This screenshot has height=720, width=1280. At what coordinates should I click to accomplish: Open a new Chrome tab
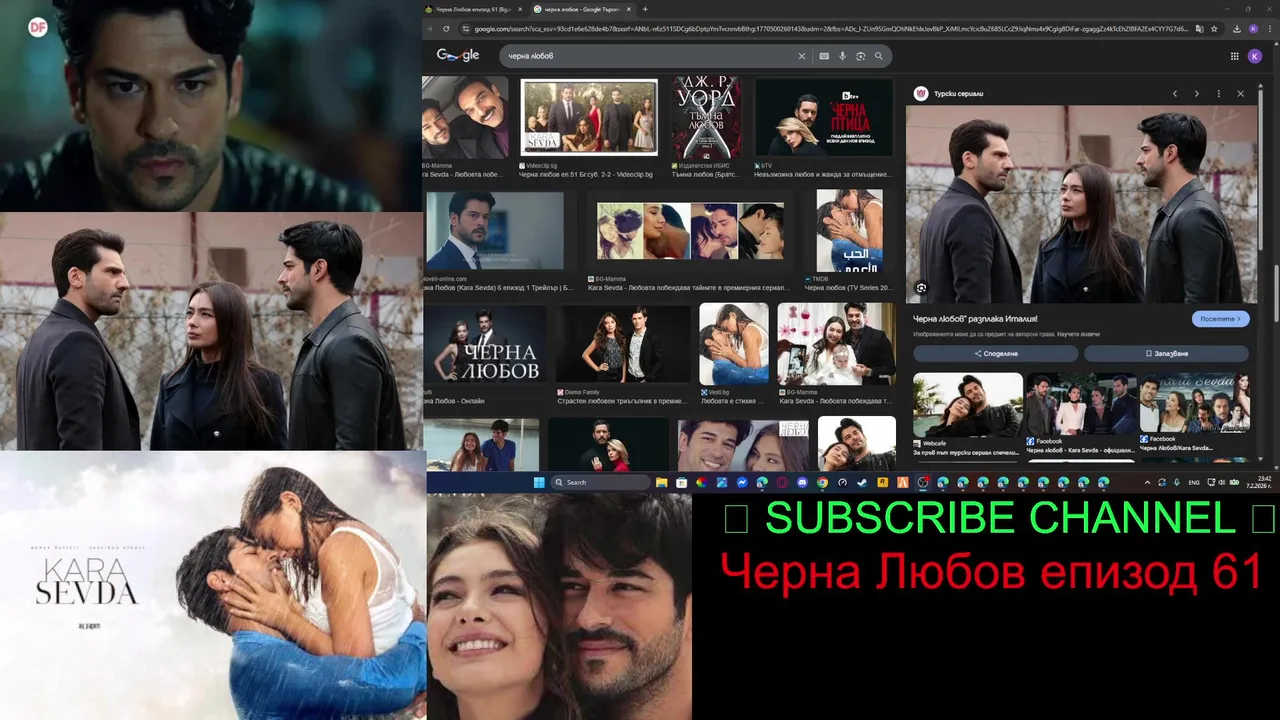click(645, 9)
